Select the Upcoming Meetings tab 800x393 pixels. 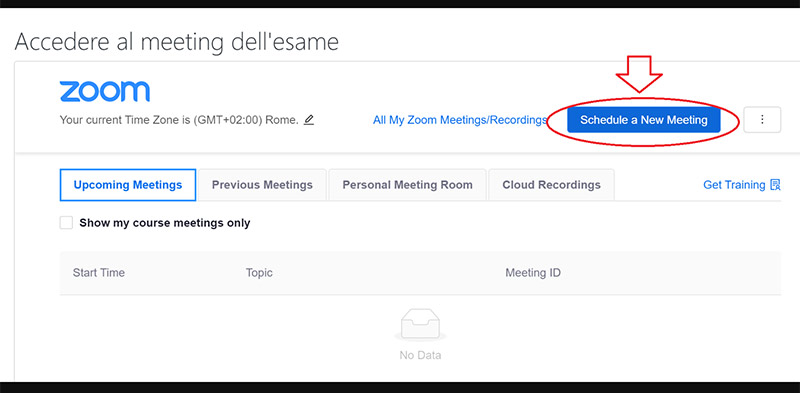pyautogui.click(x=128, y=185)
